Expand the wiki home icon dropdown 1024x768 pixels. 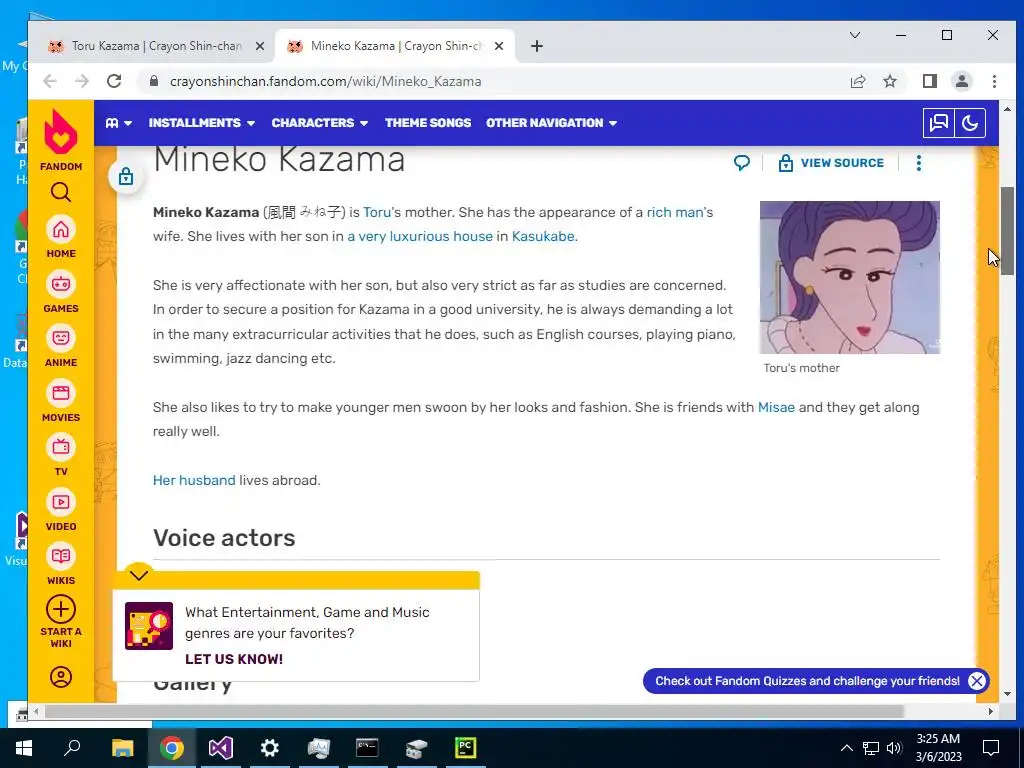pos(119,123)
